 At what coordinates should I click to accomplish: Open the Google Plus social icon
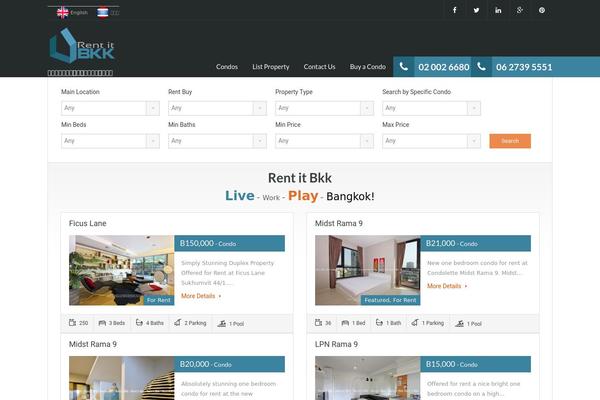(x=520, y=10)
